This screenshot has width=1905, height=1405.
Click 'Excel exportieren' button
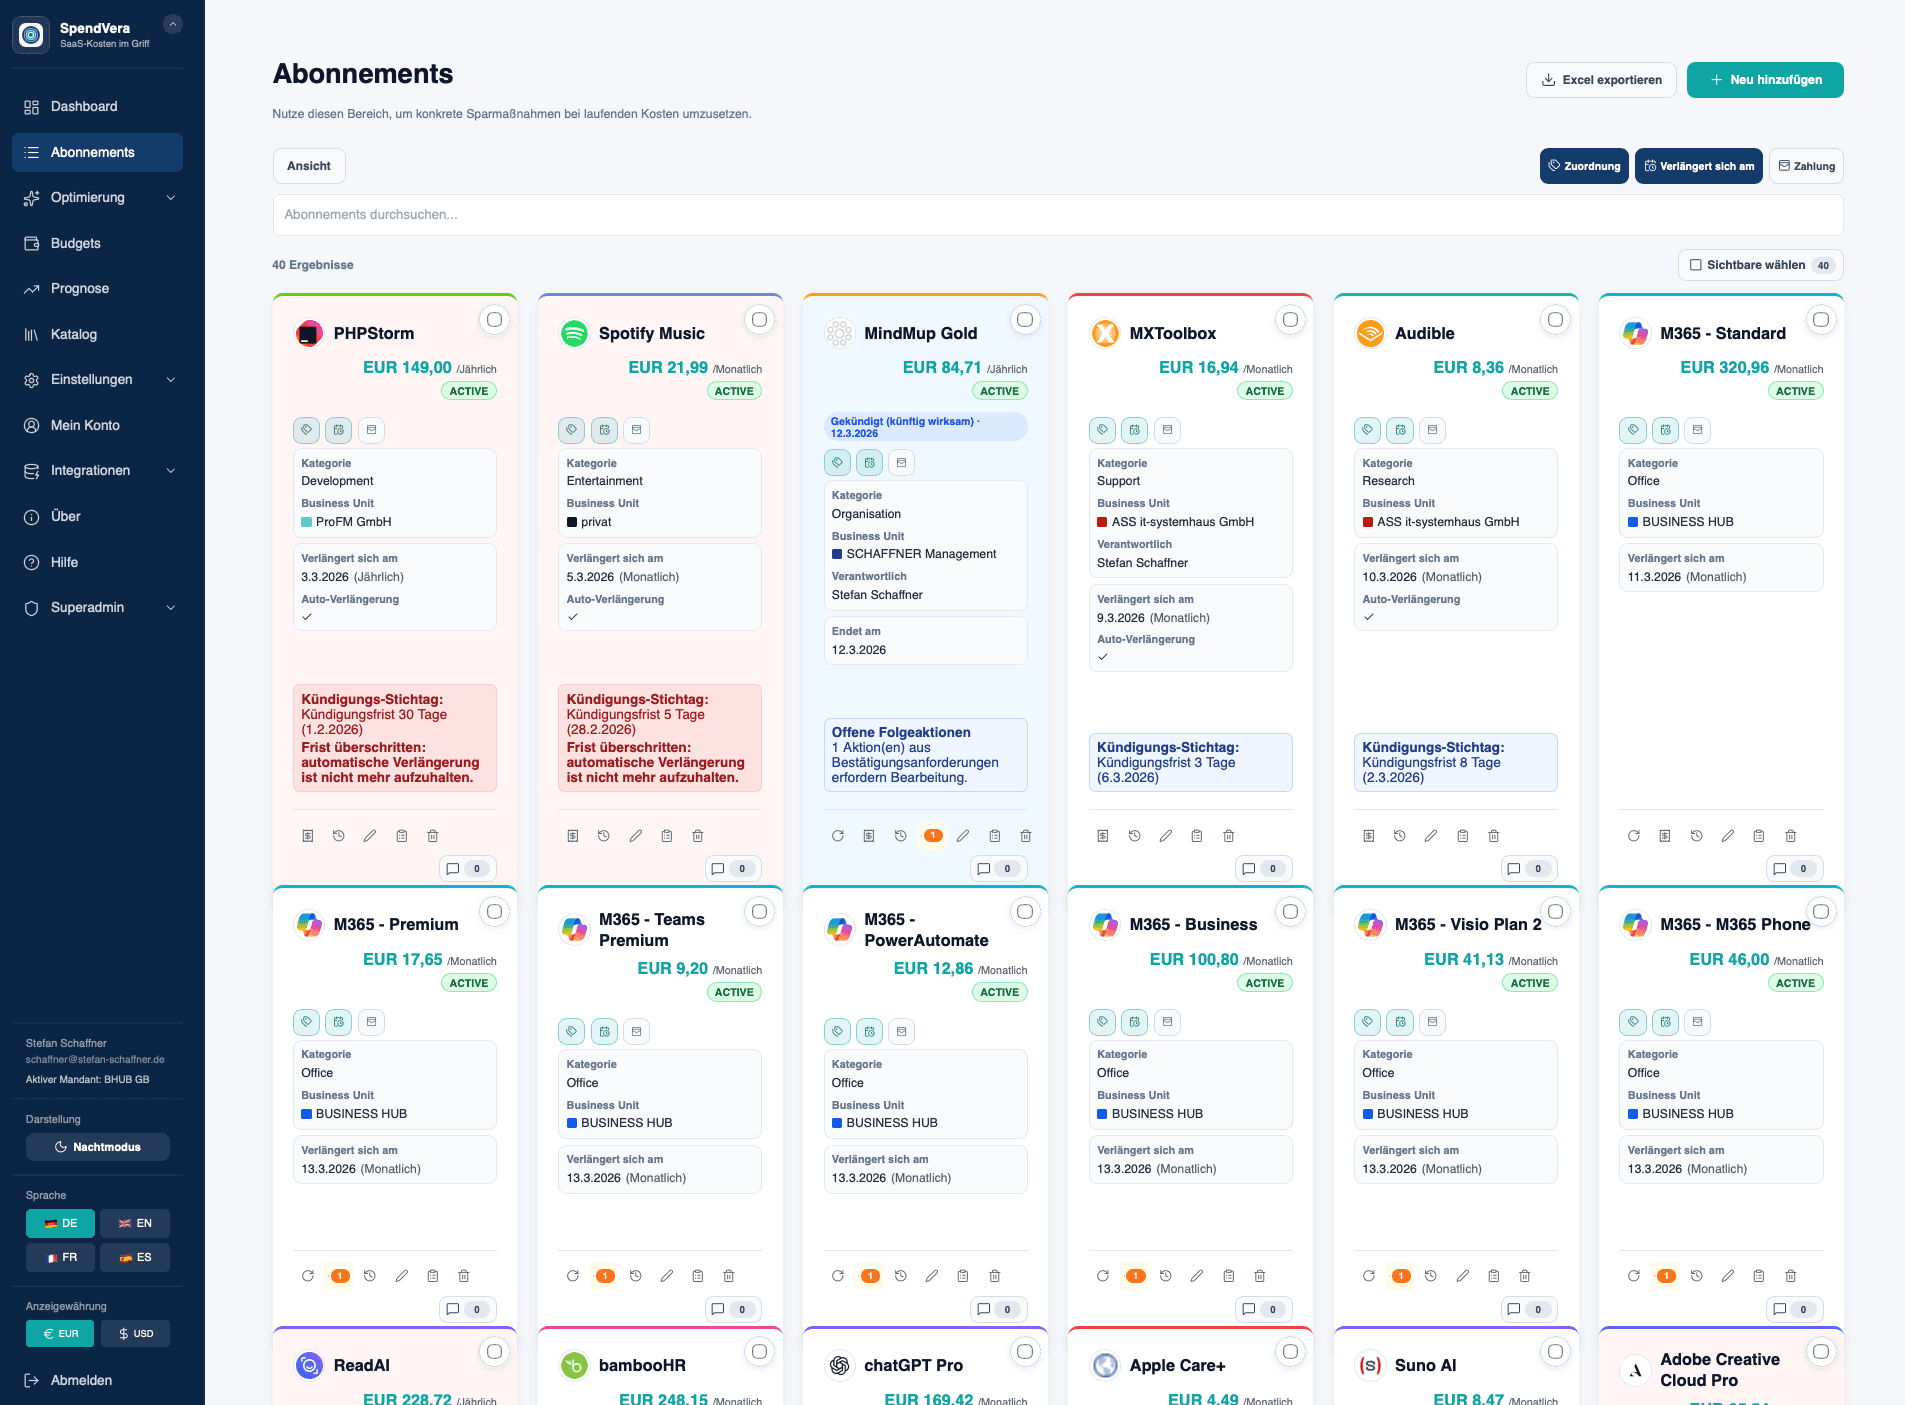(x=1601, y=80)
